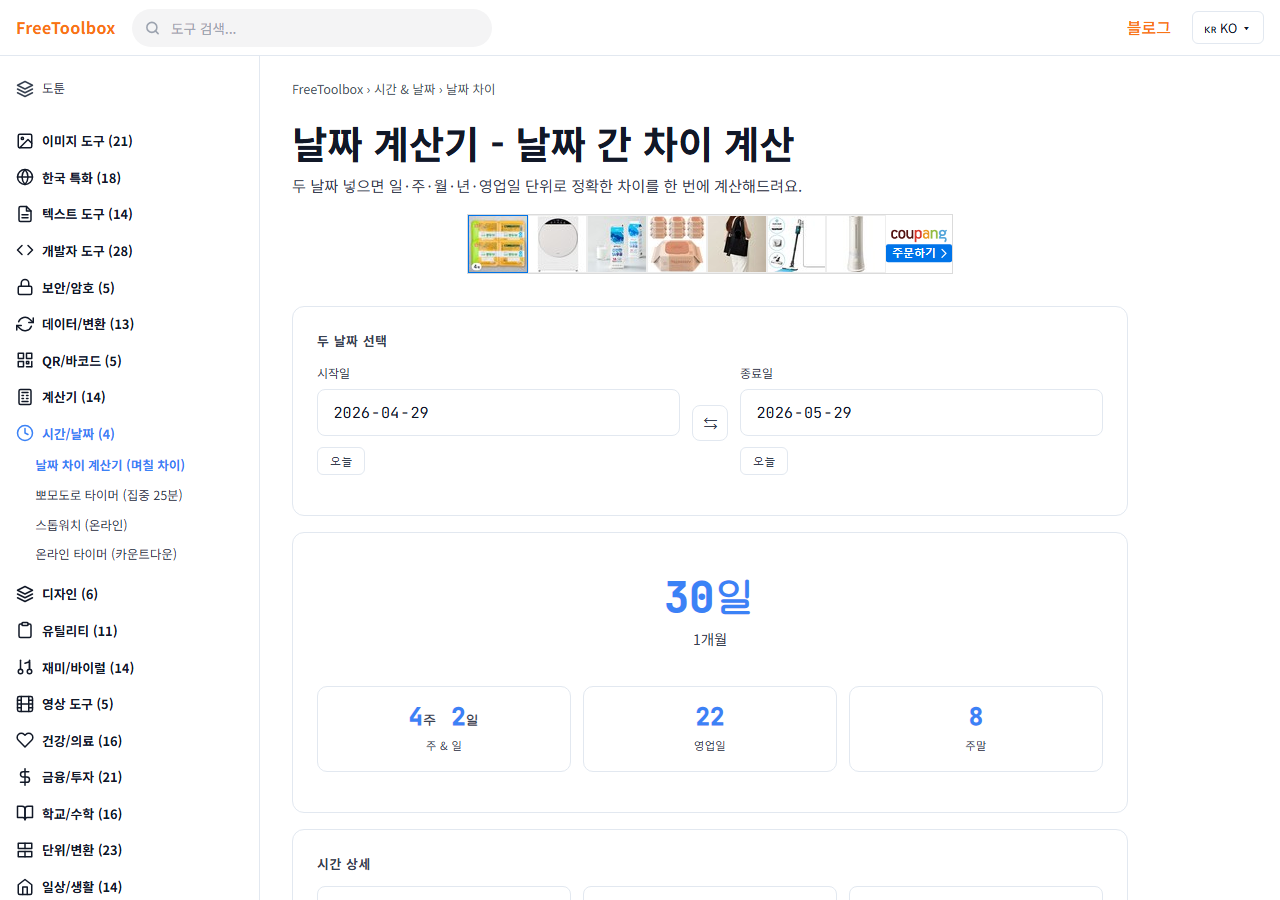
Task: Click the 도툰 layers icon in sidebar
Action: click(25, 88)
